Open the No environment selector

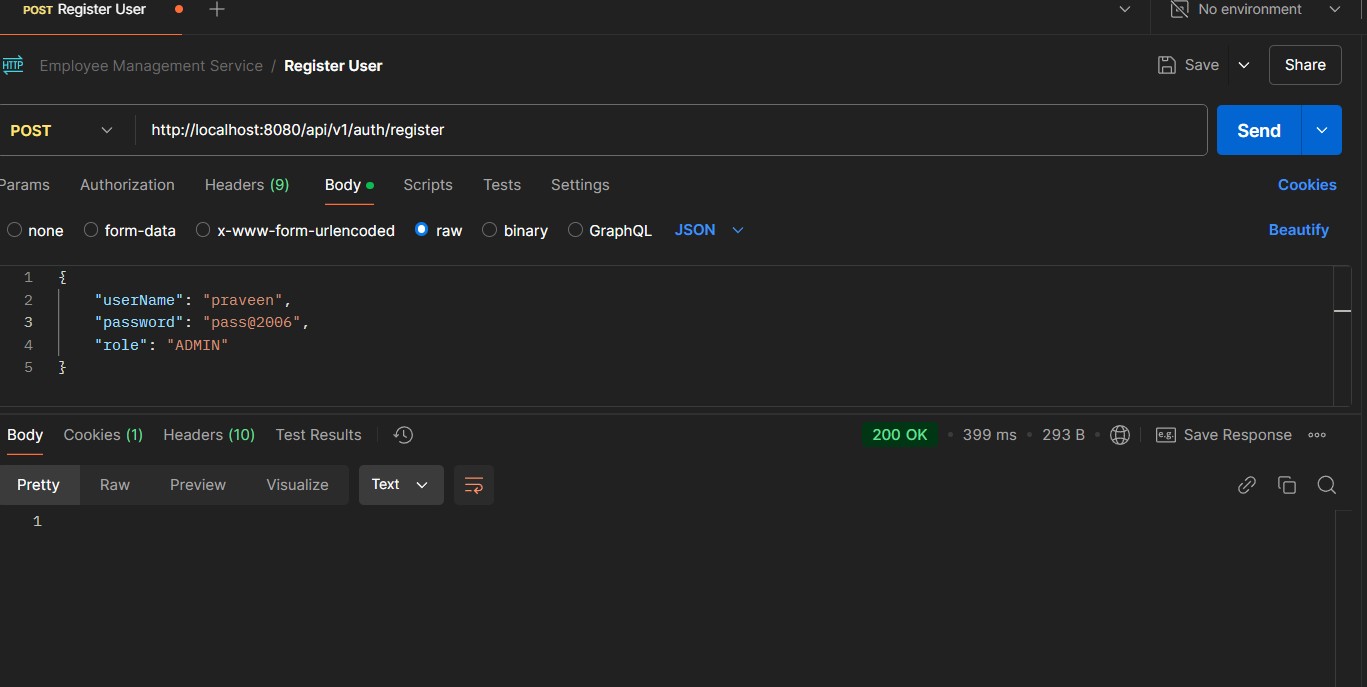coord(1256,9)
